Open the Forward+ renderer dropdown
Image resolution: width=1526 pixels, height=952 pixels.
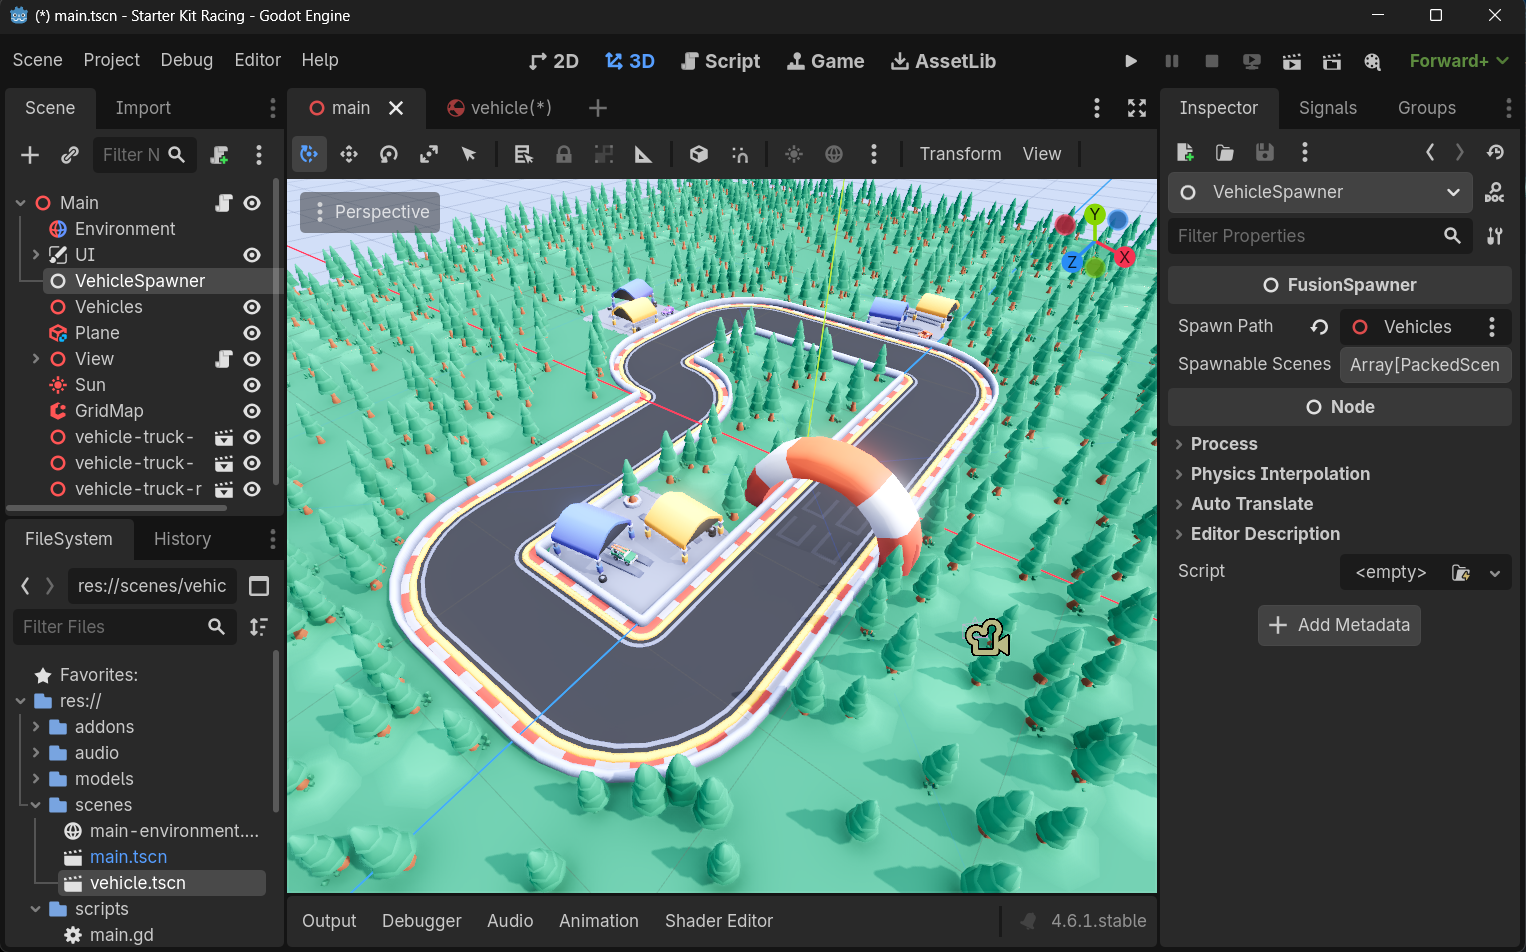pos(1458,61)
